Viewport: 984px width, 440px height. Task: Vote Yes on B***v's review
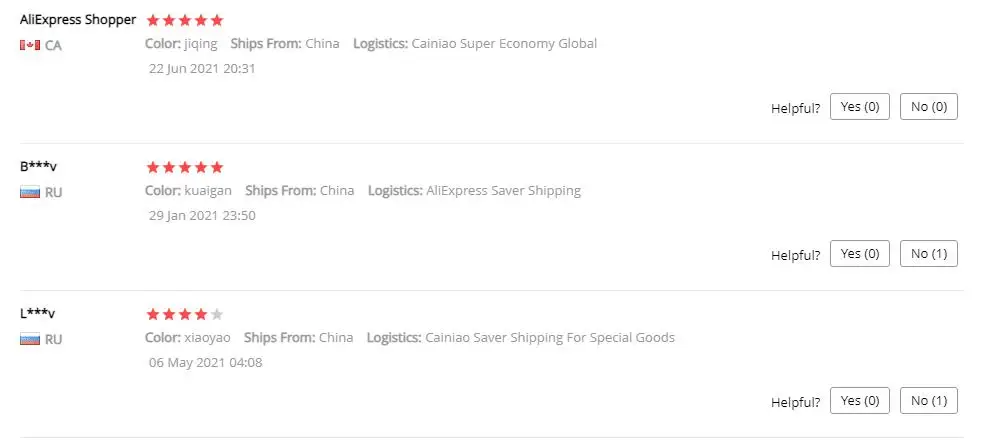pos(859,254)
